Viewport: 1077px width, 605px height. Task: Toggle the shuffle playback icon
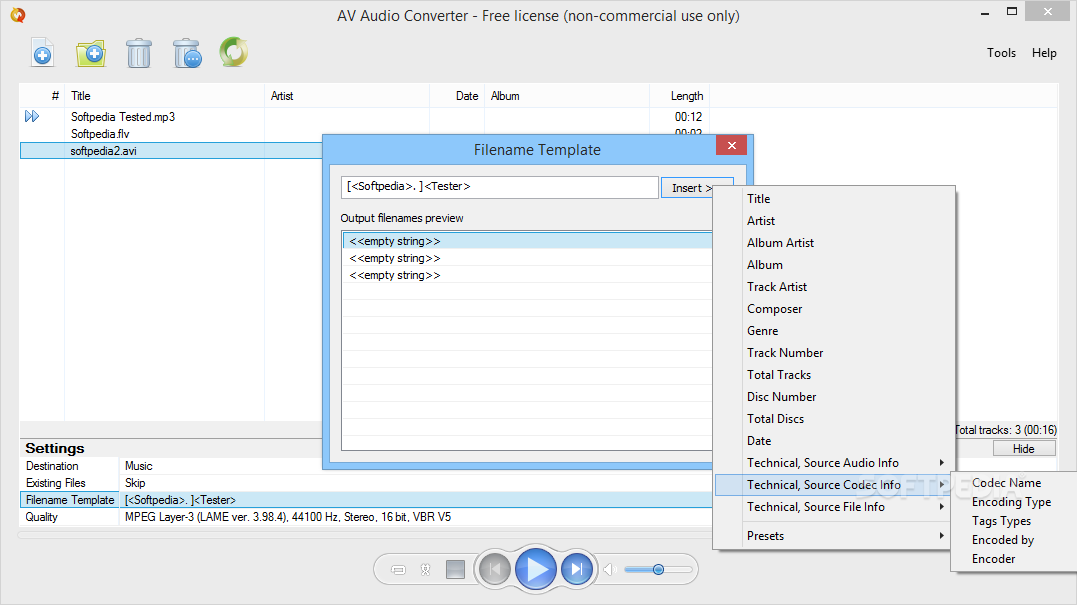click(426, 569)
